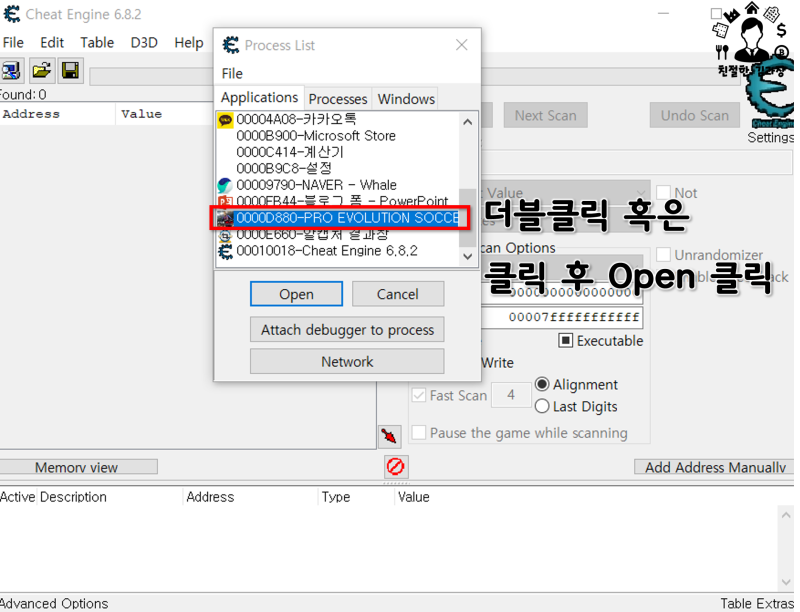The width and height of the screenshot is (800, 612).
Task: Toggle the Executable checkbox
Action: 565,340
